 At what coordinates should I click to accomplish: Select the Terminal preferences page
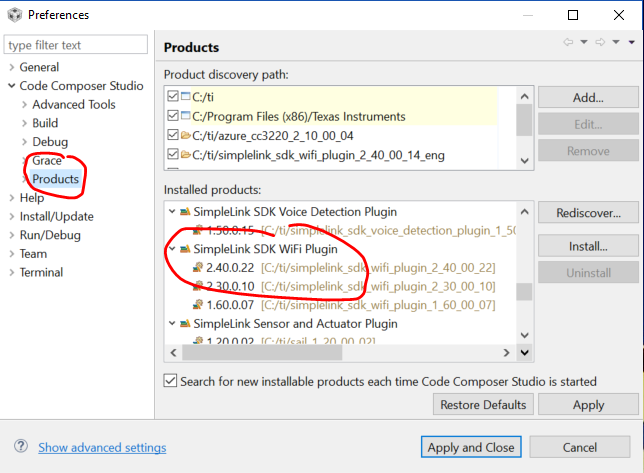pos(41,272)
